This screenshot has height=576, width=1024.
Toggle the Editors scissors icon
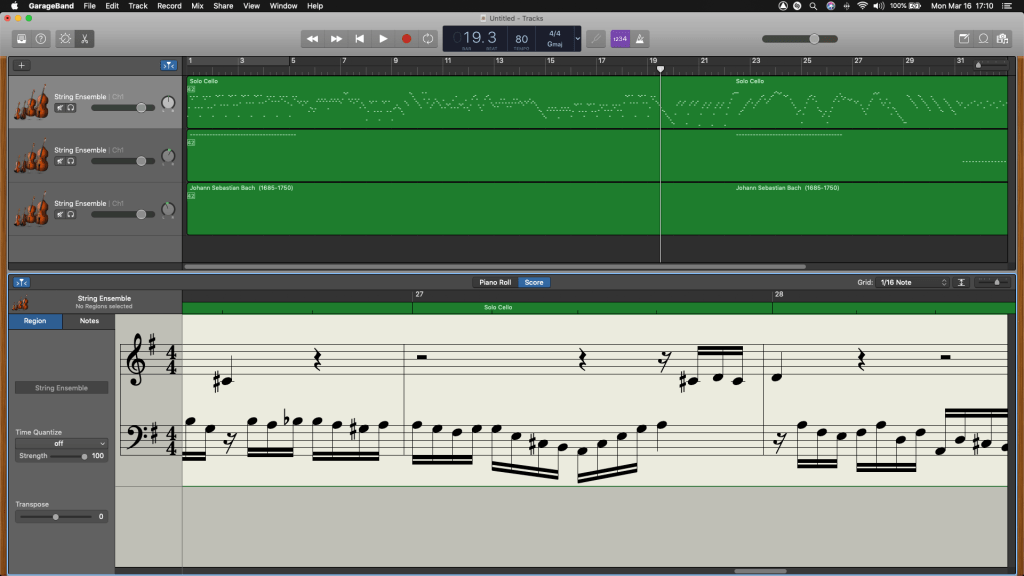tap(85, 39)
